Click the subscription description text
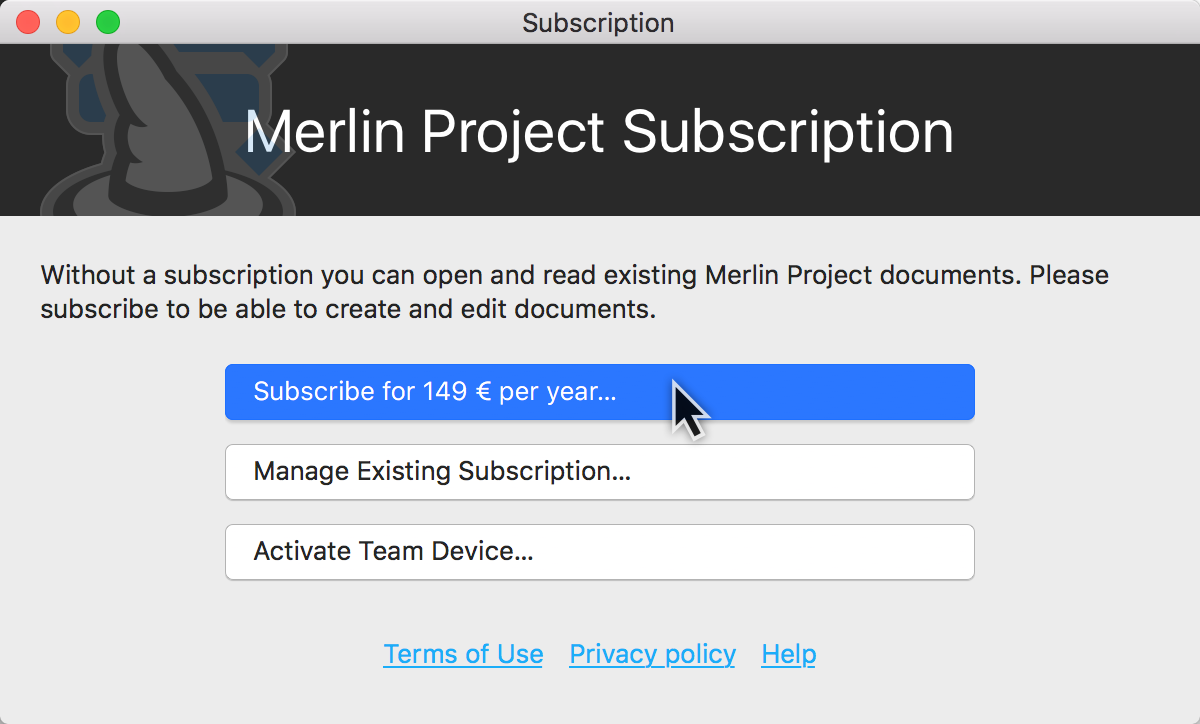Image resolution: width=1200 pixels, height=724 pixels. (x=574, y=291)
